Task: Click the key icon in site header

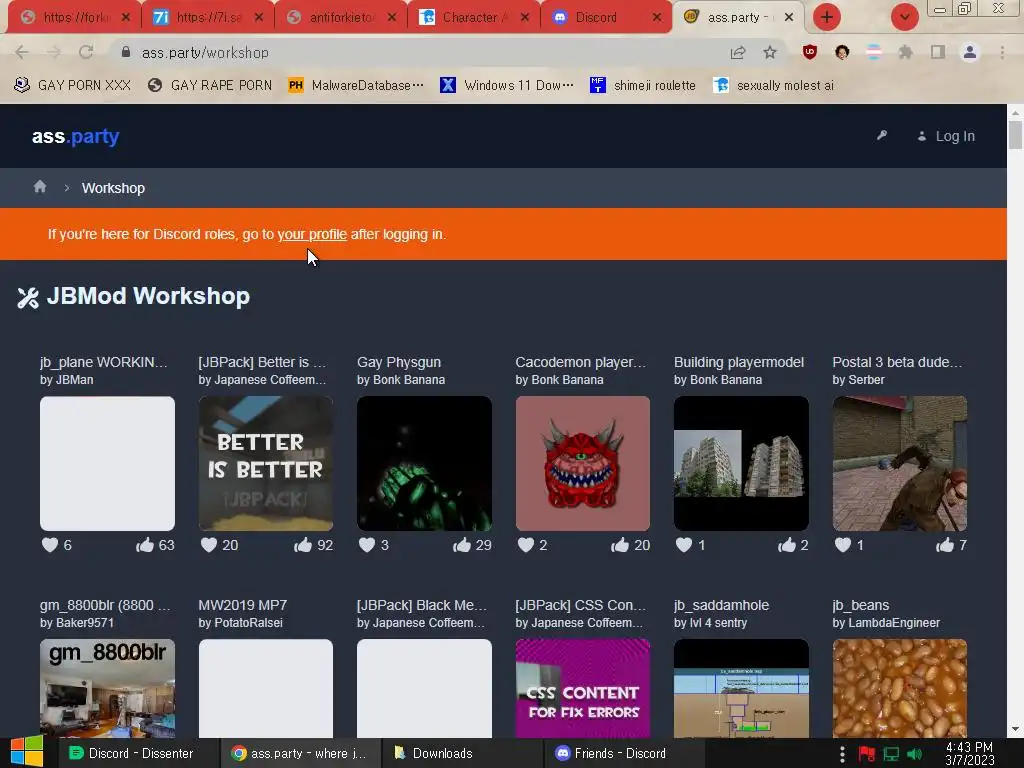Action: (x=882, y=135)
